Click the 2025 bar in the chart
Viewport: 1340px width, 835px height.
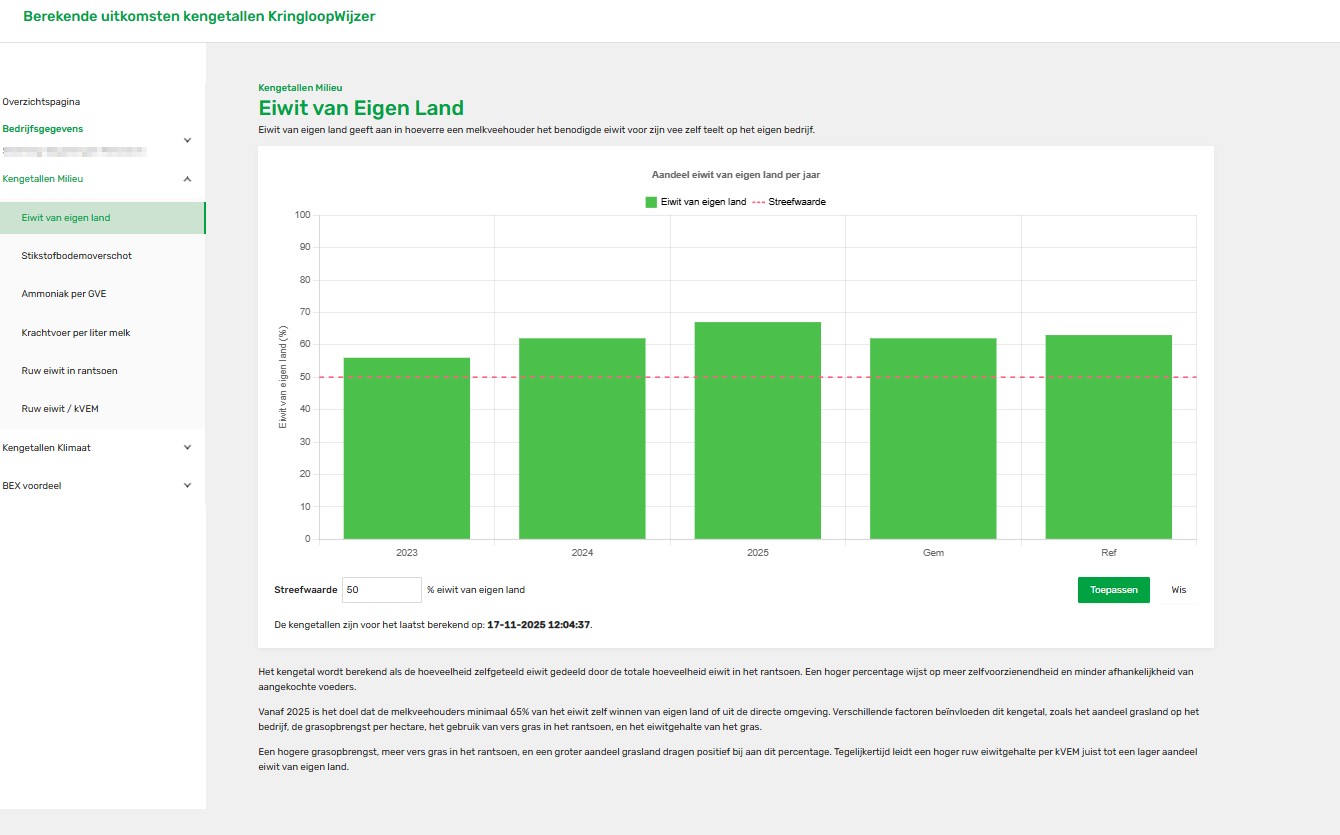(x=757, y=430)
